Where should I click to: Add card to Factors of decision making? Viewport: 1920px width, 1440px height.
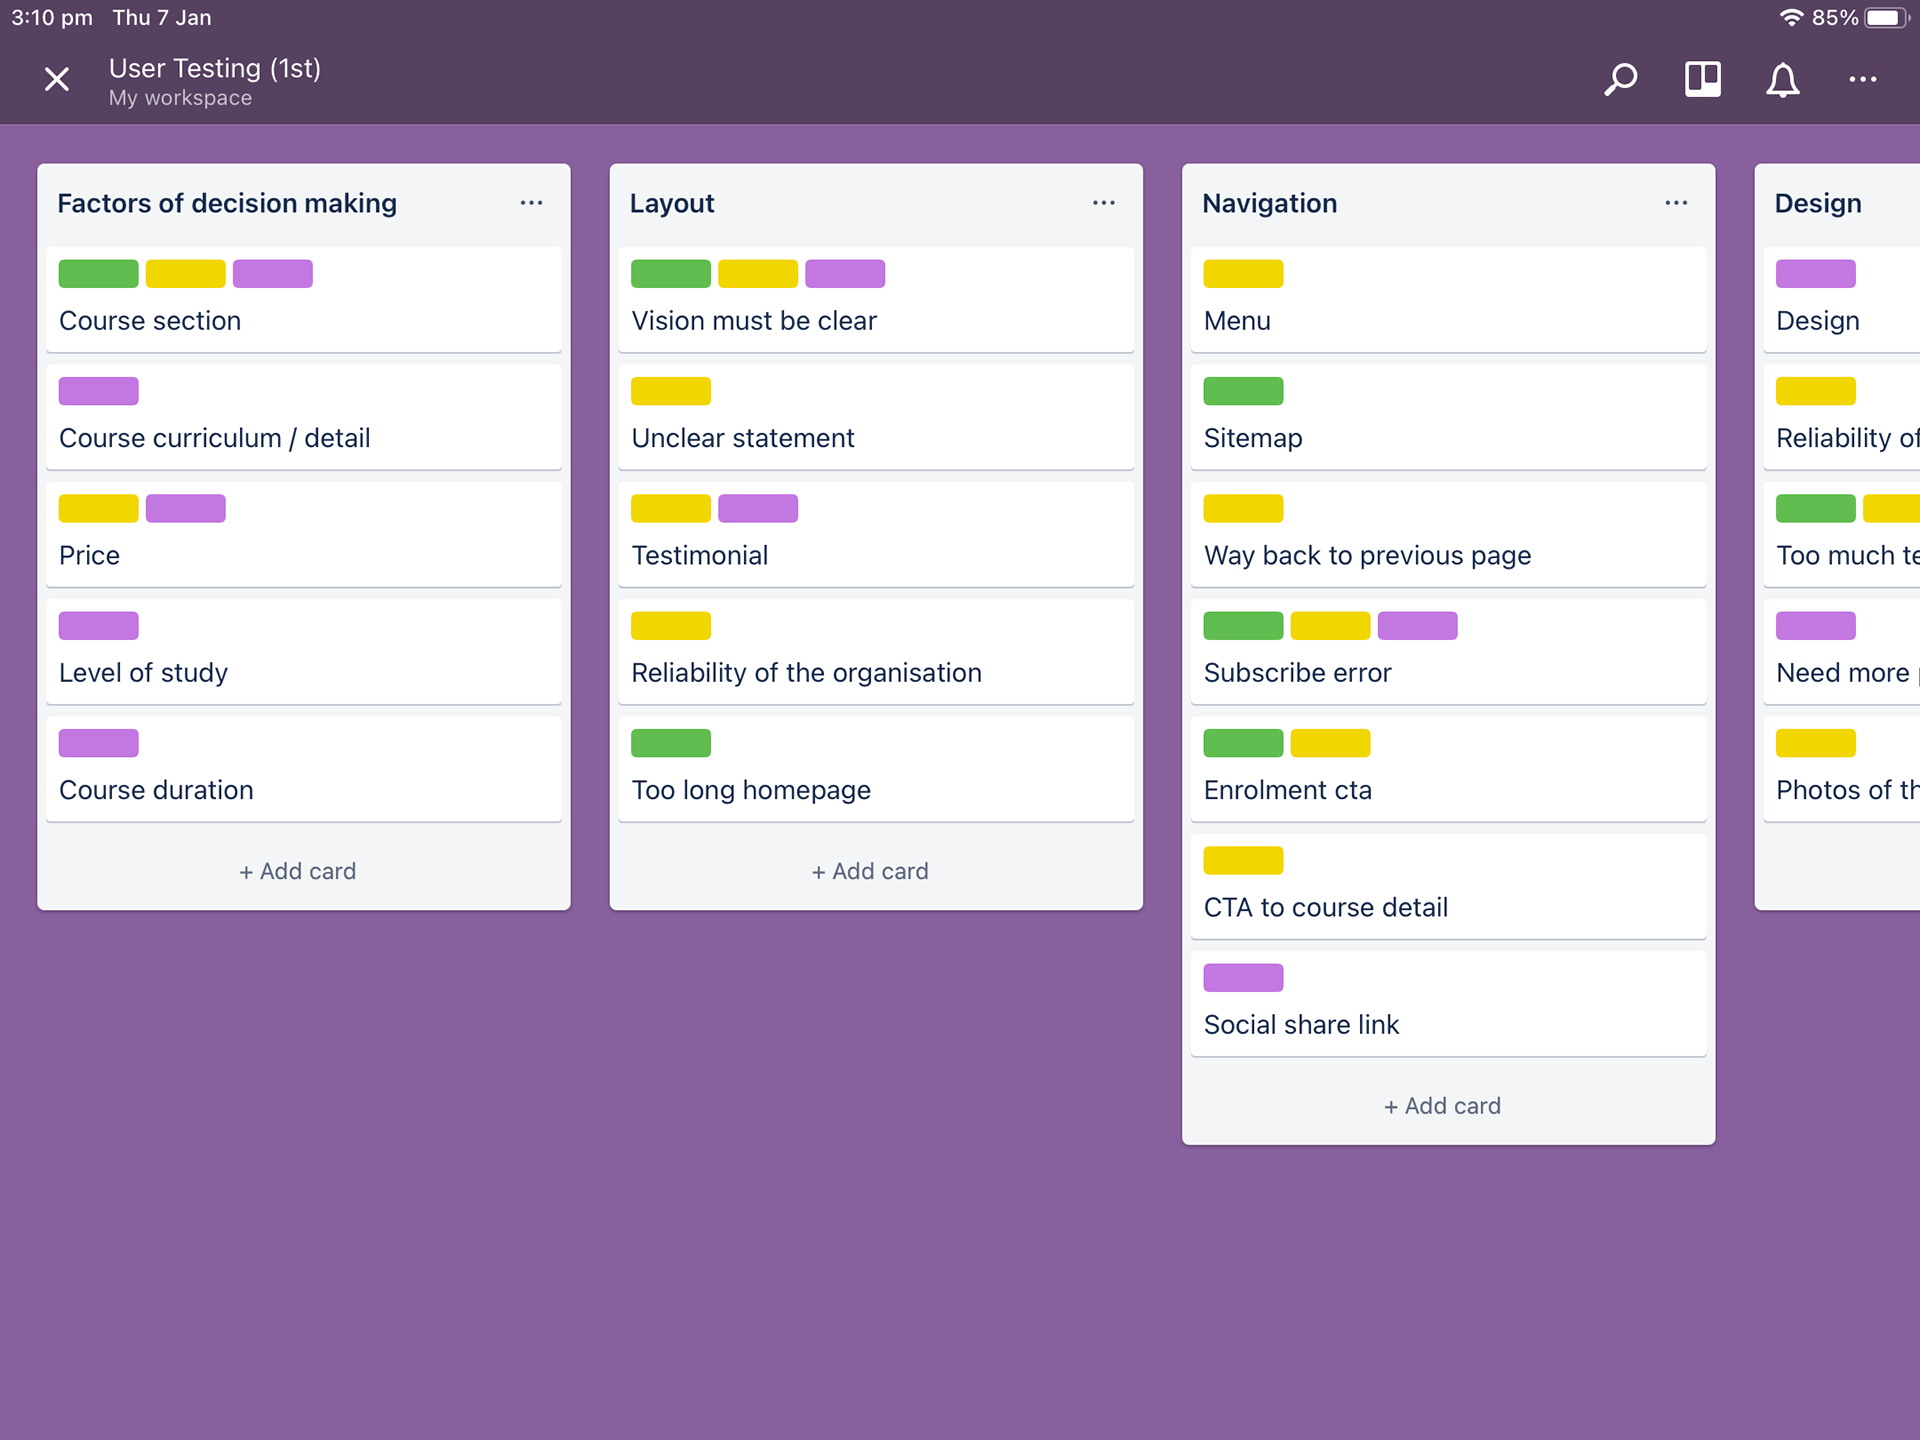coord(298,871)
